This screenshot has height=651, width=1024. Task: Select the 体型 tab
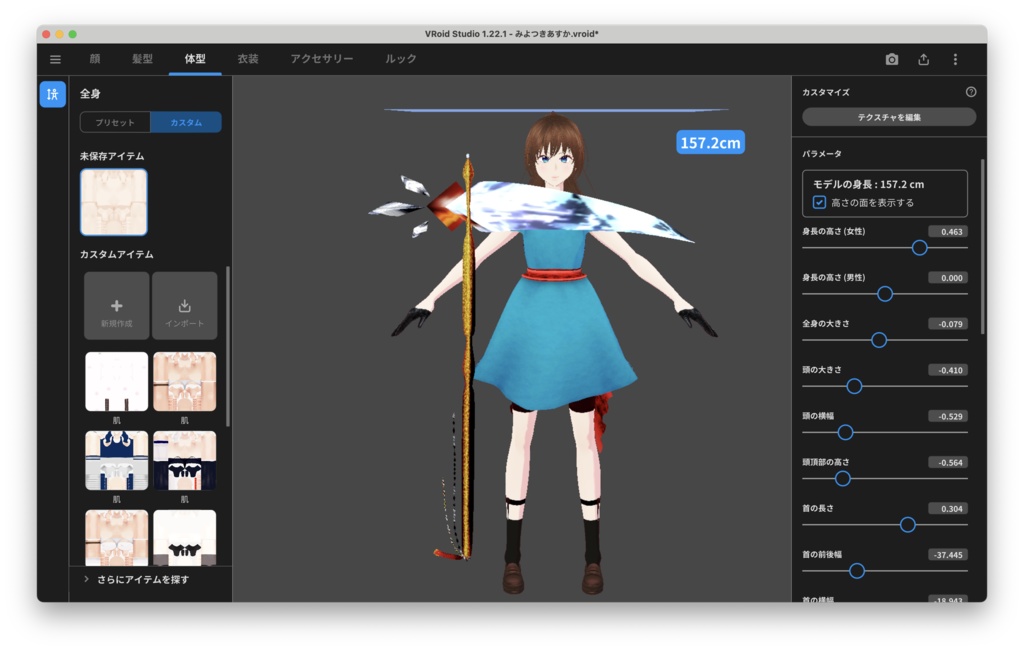pyautogui.click(x=195, y=59)
